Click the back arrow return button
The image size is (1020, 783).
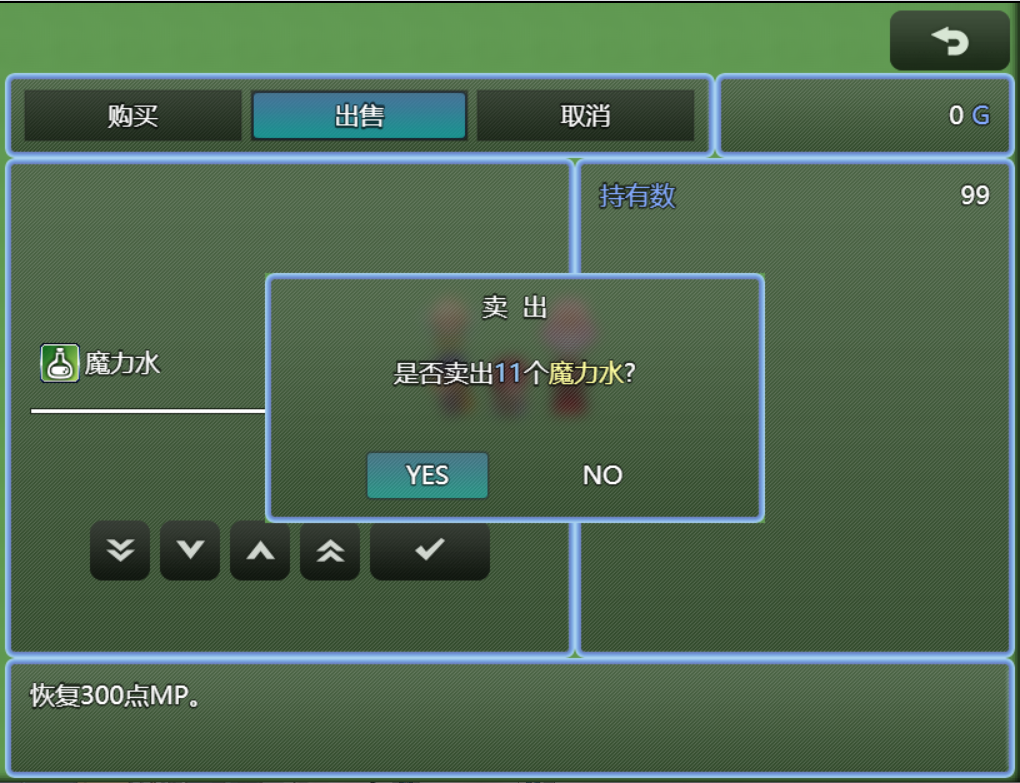949,40
